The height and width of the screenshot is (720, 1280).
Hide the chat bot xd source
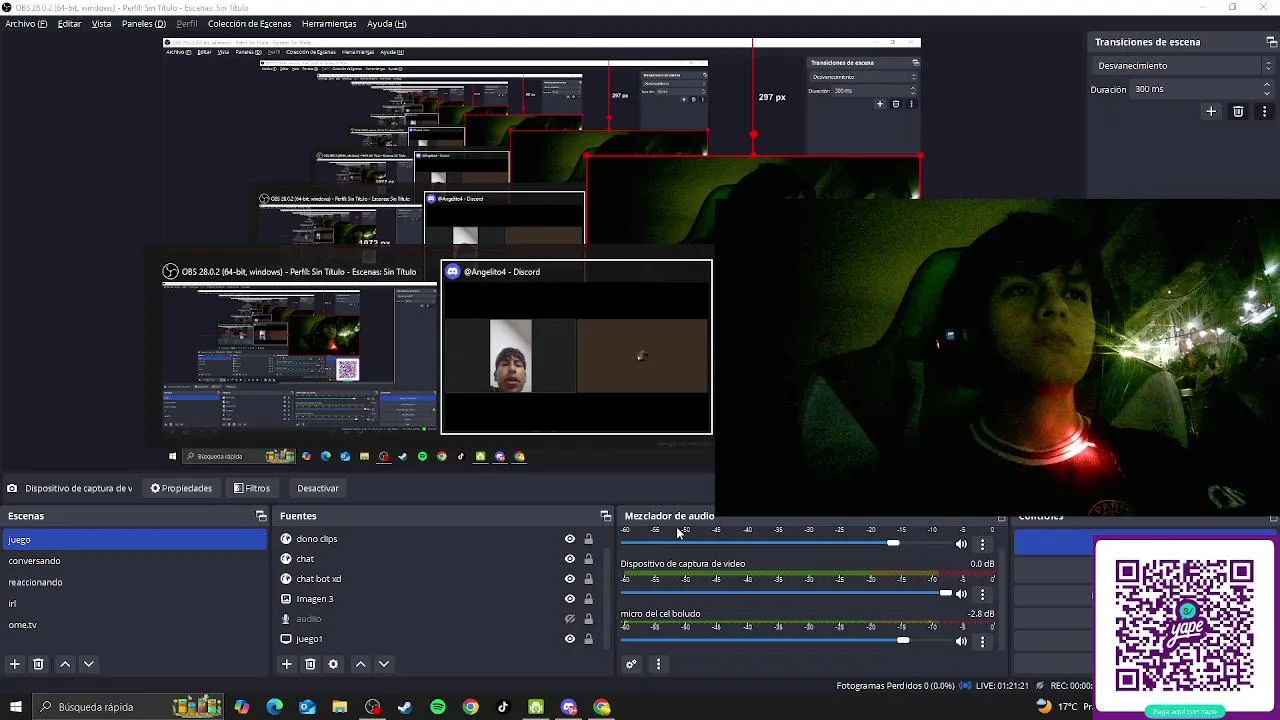(x=570, y=579)
